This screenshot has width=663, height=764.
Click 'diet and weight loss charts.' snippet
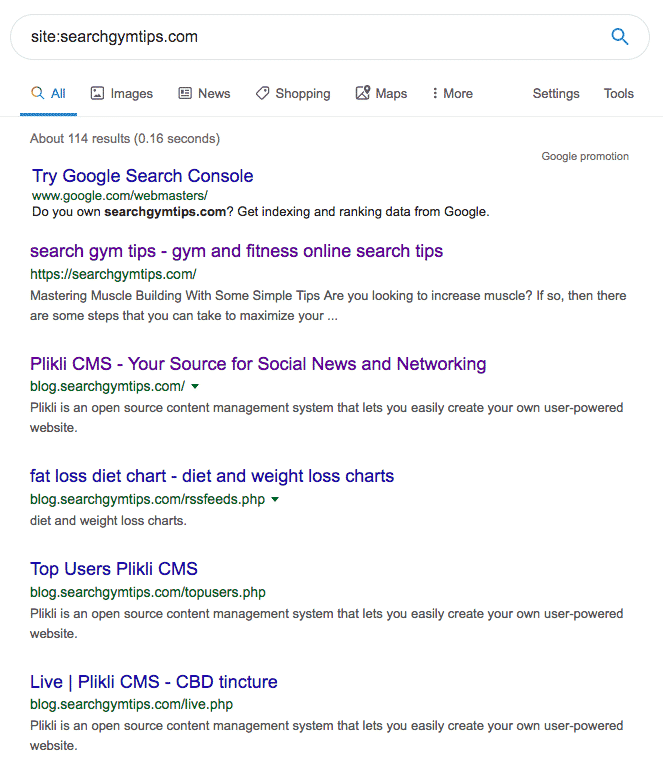pos(109,521)
